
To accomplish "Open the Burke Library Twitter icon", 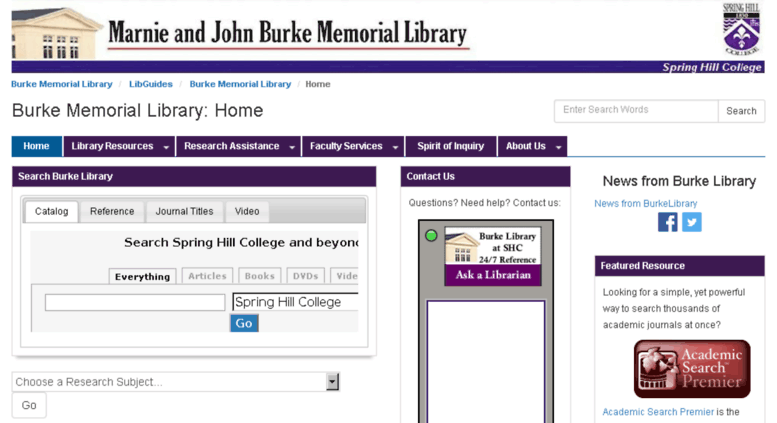I will click(x=692, y=222).
